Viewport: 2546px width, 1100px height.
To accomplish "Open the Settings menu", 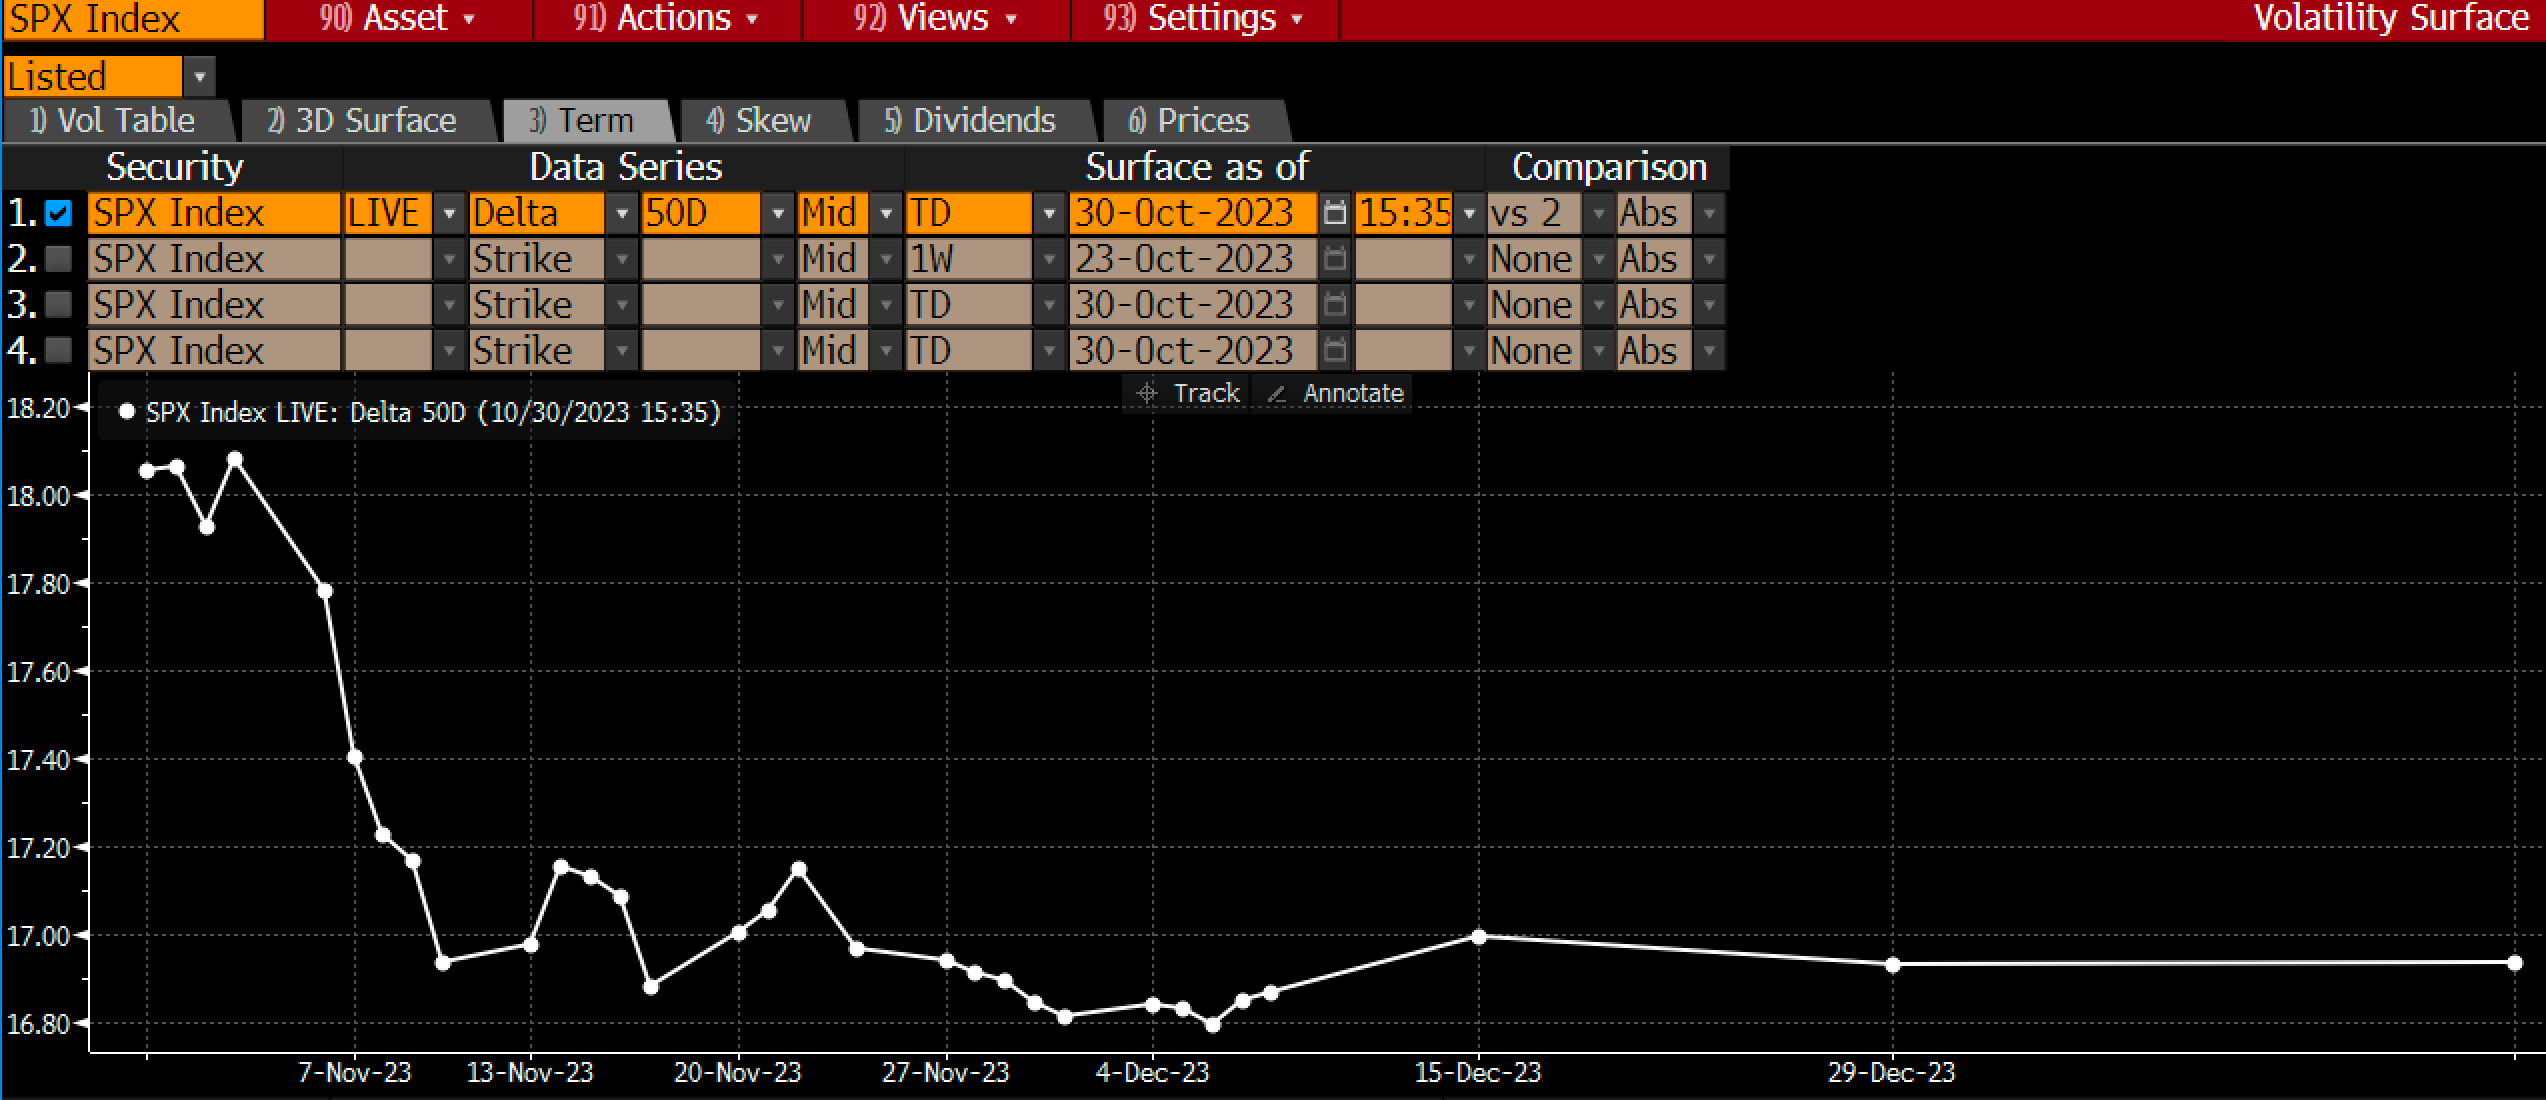I will tap(1204, 19).
